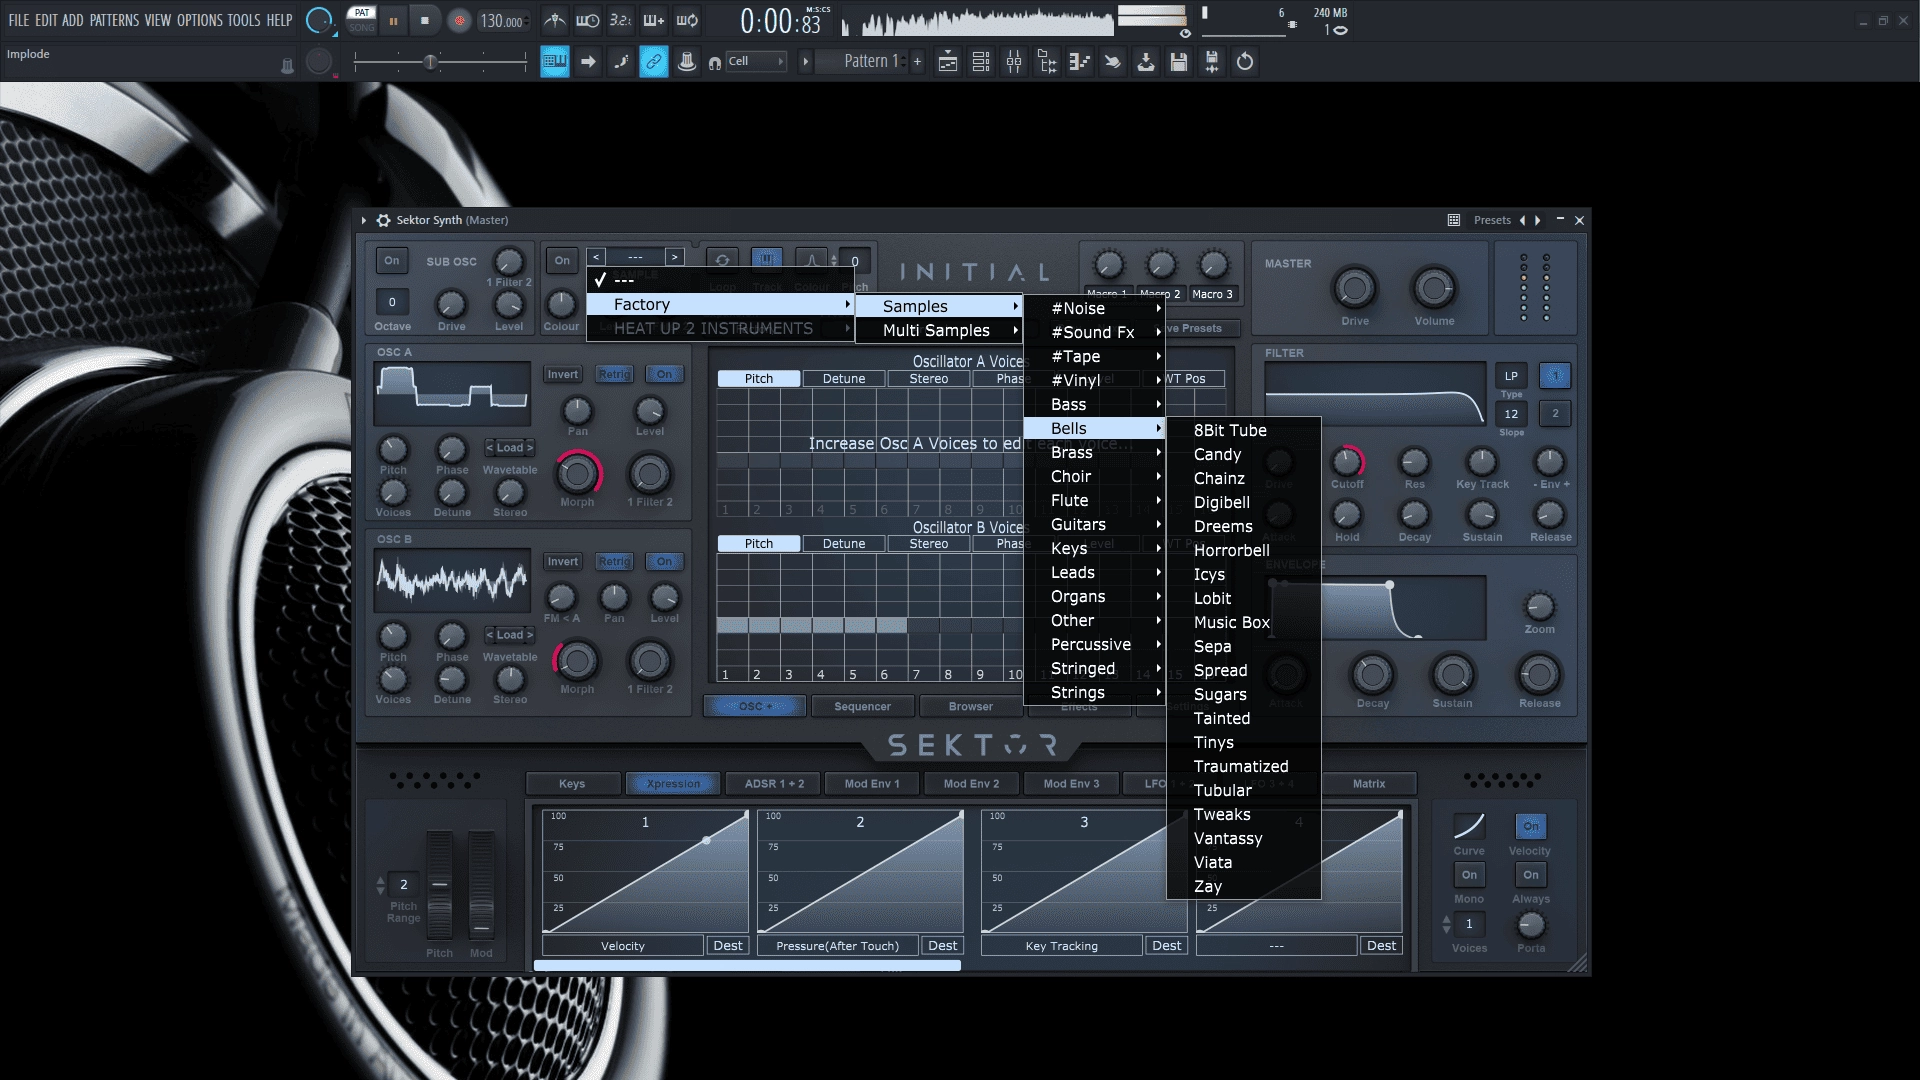This screenshot has width=1920, height=1080.
Task: Open the PATTERNS menu
Action: pos(114,20)
